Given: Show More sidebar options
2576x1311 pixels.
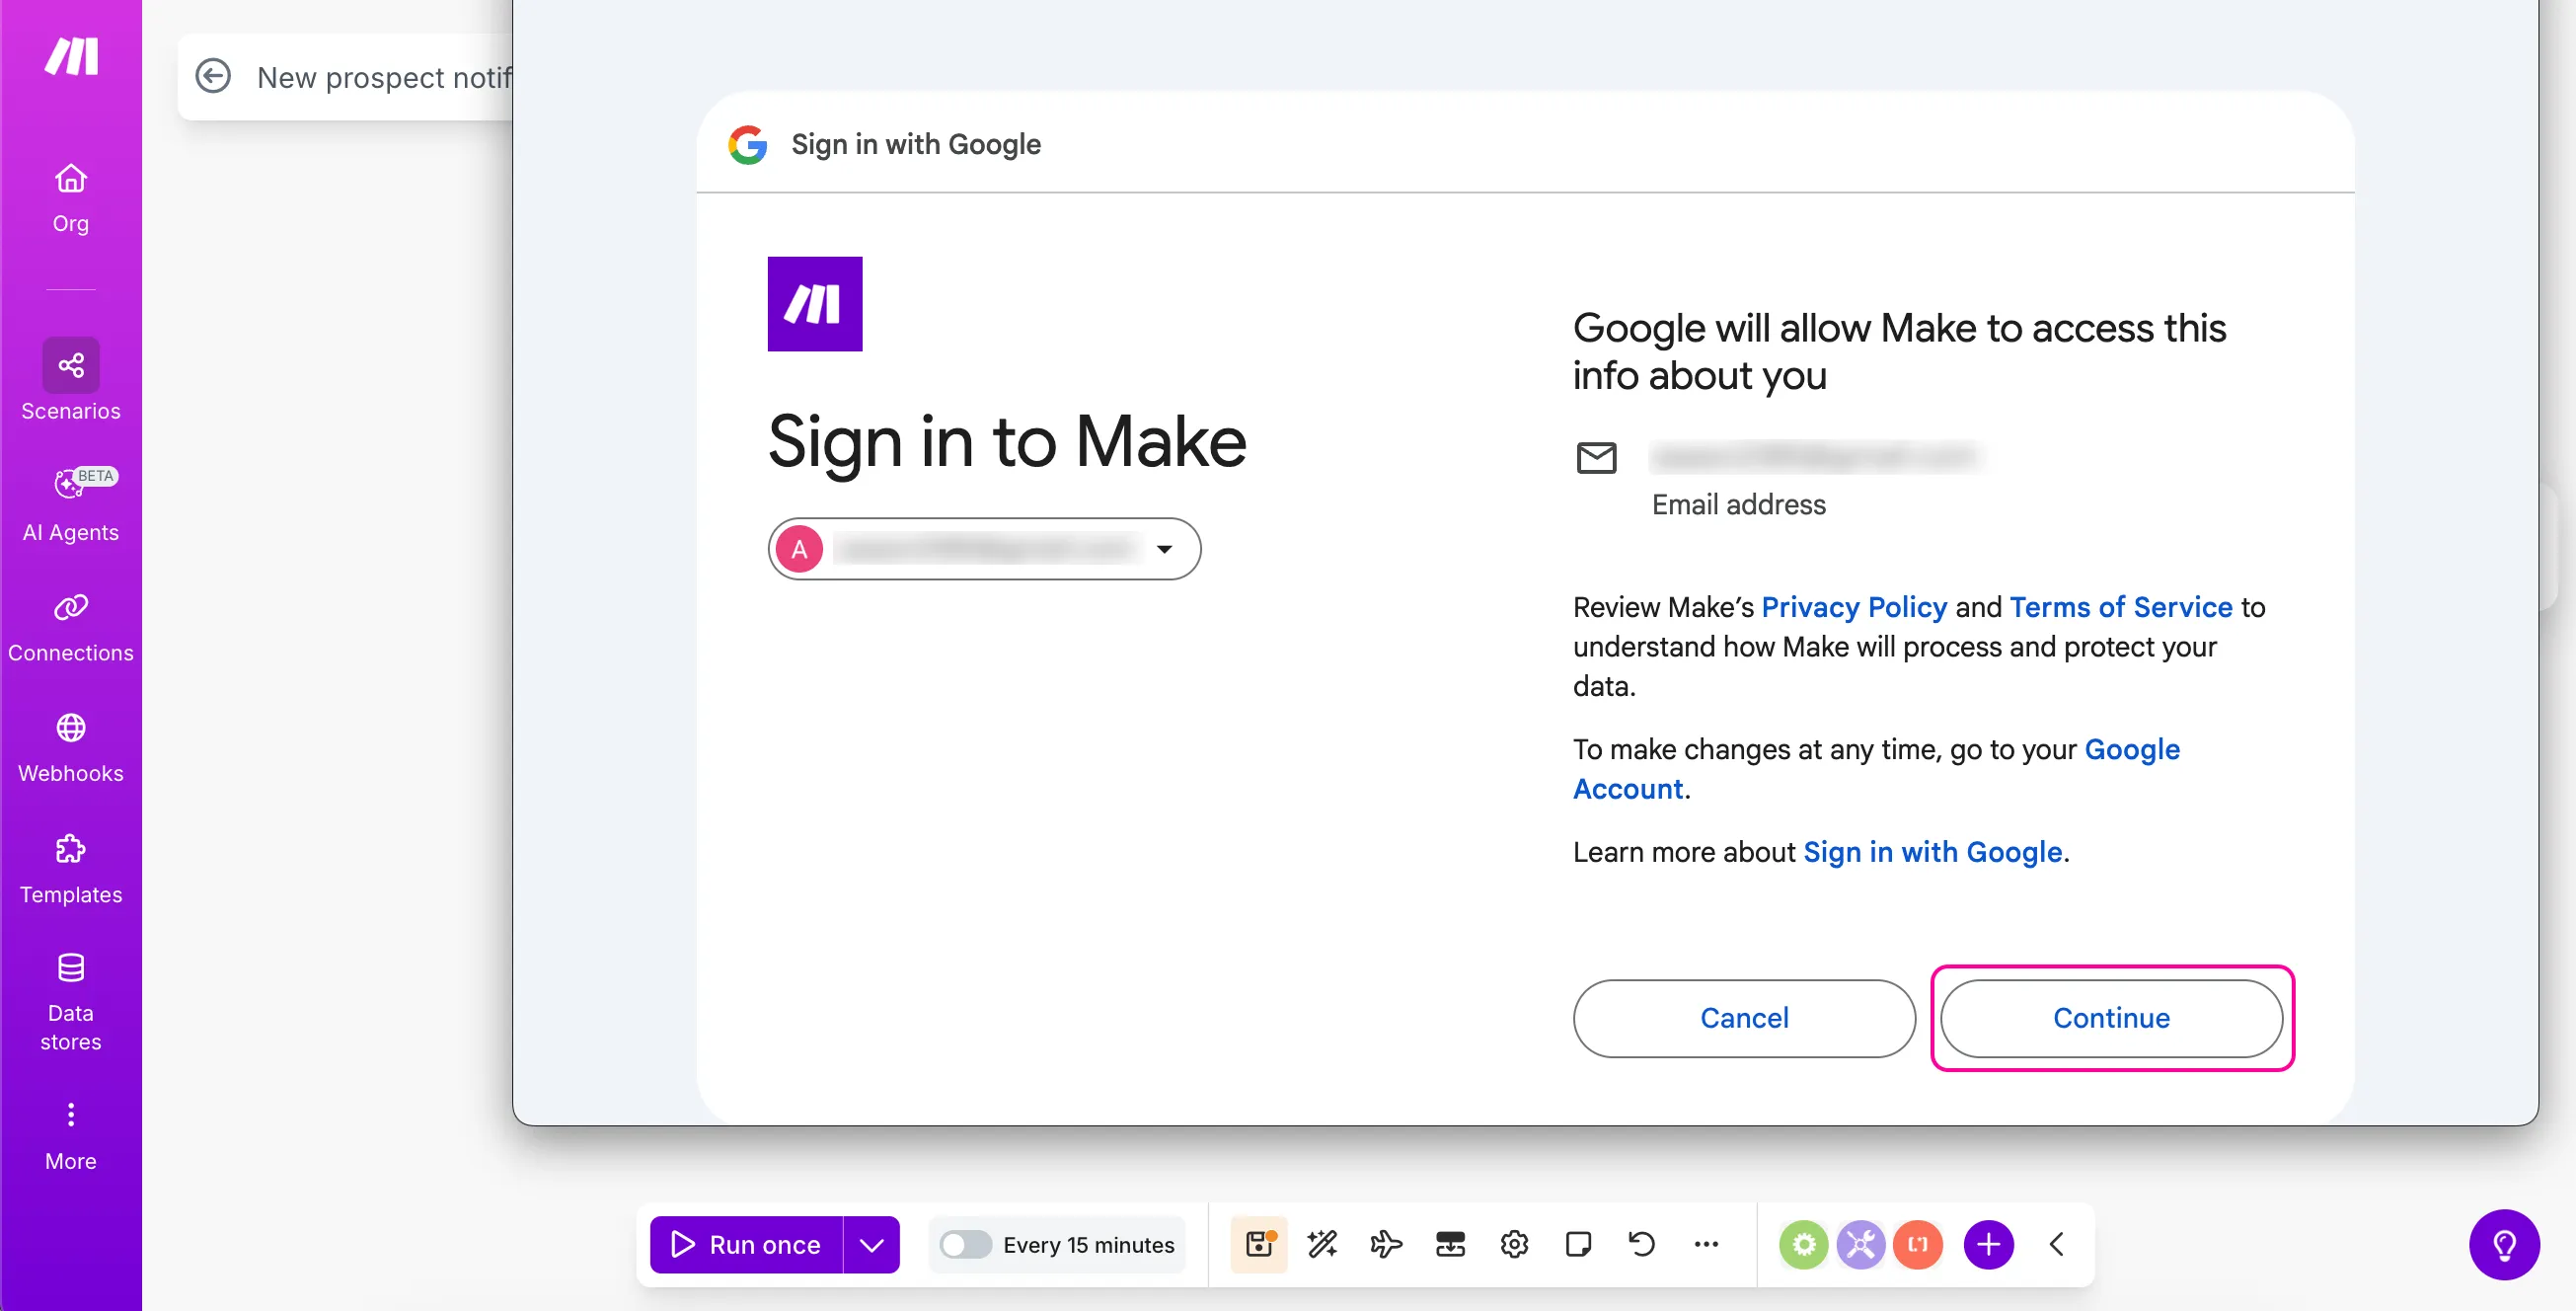Looking at the screenshot, I should coord(70,1136).
